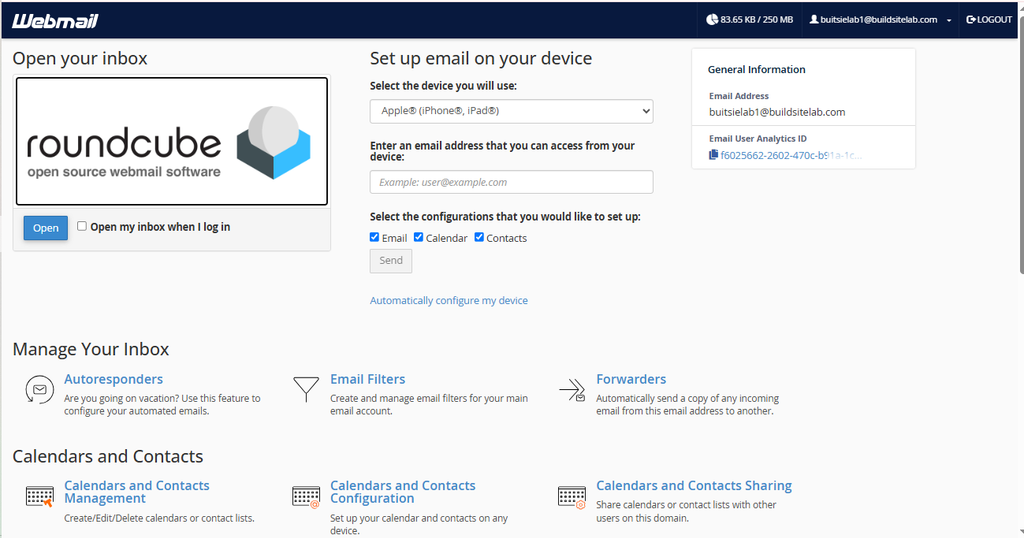Click the 83.65 KB / 250 MB usage text
Viewport: 1024px width, 538px height.
(756, 20)
